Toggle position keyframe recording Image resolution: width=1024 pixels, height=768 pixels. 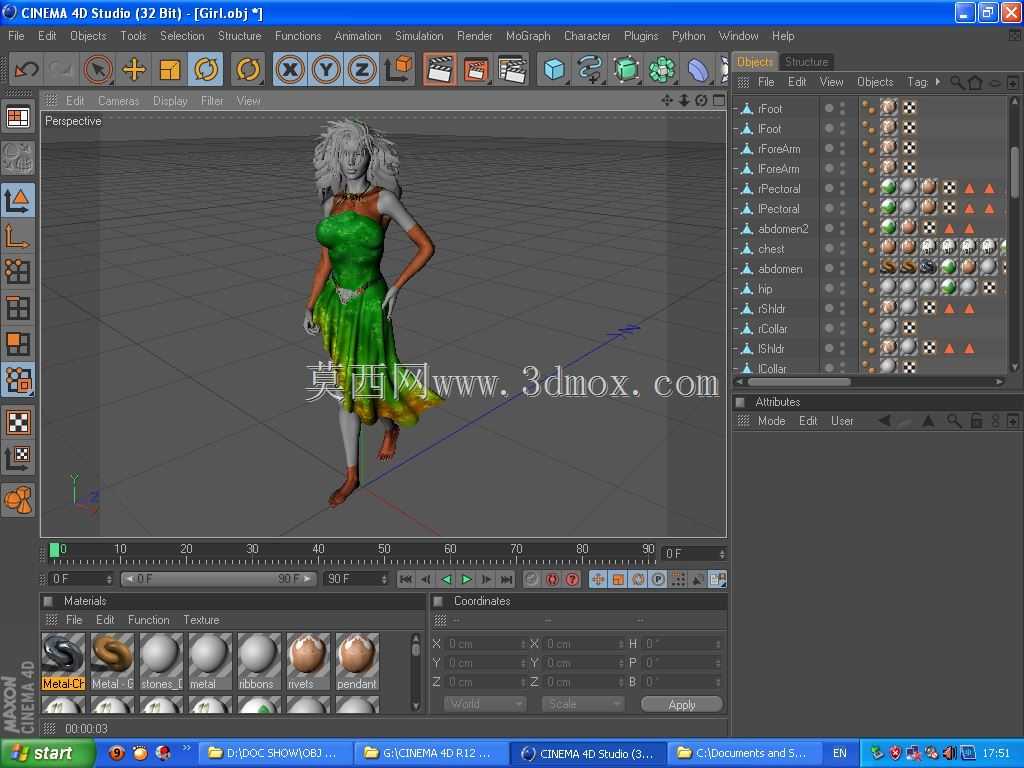pos(598,579)
